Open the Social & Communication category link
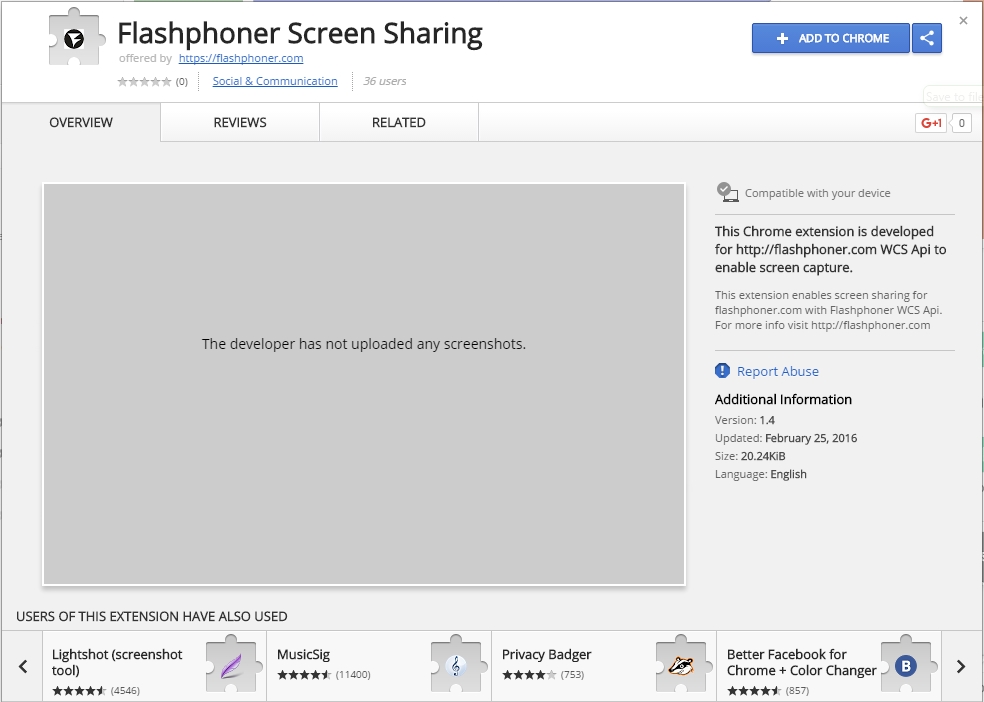The image size is (984, 702). [275, 81]
